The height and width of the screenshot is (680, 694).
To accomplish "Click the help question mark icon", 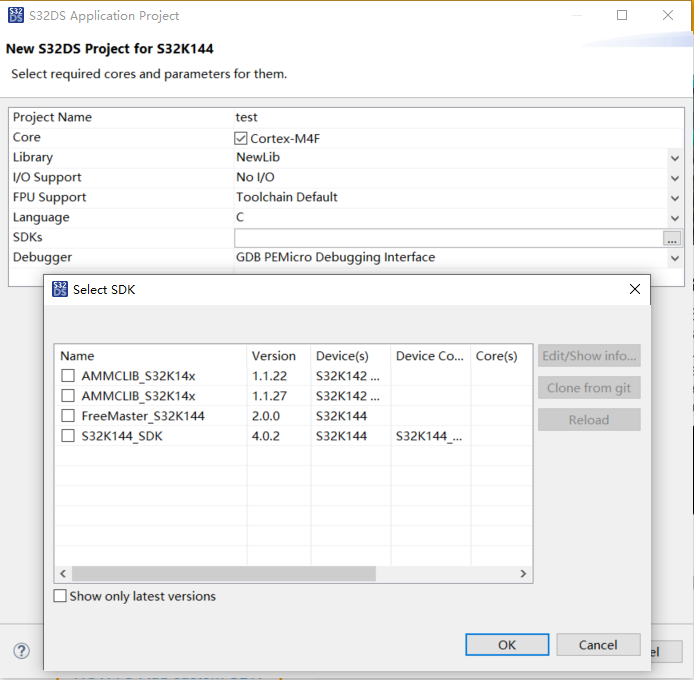I will tap(21, 651).
